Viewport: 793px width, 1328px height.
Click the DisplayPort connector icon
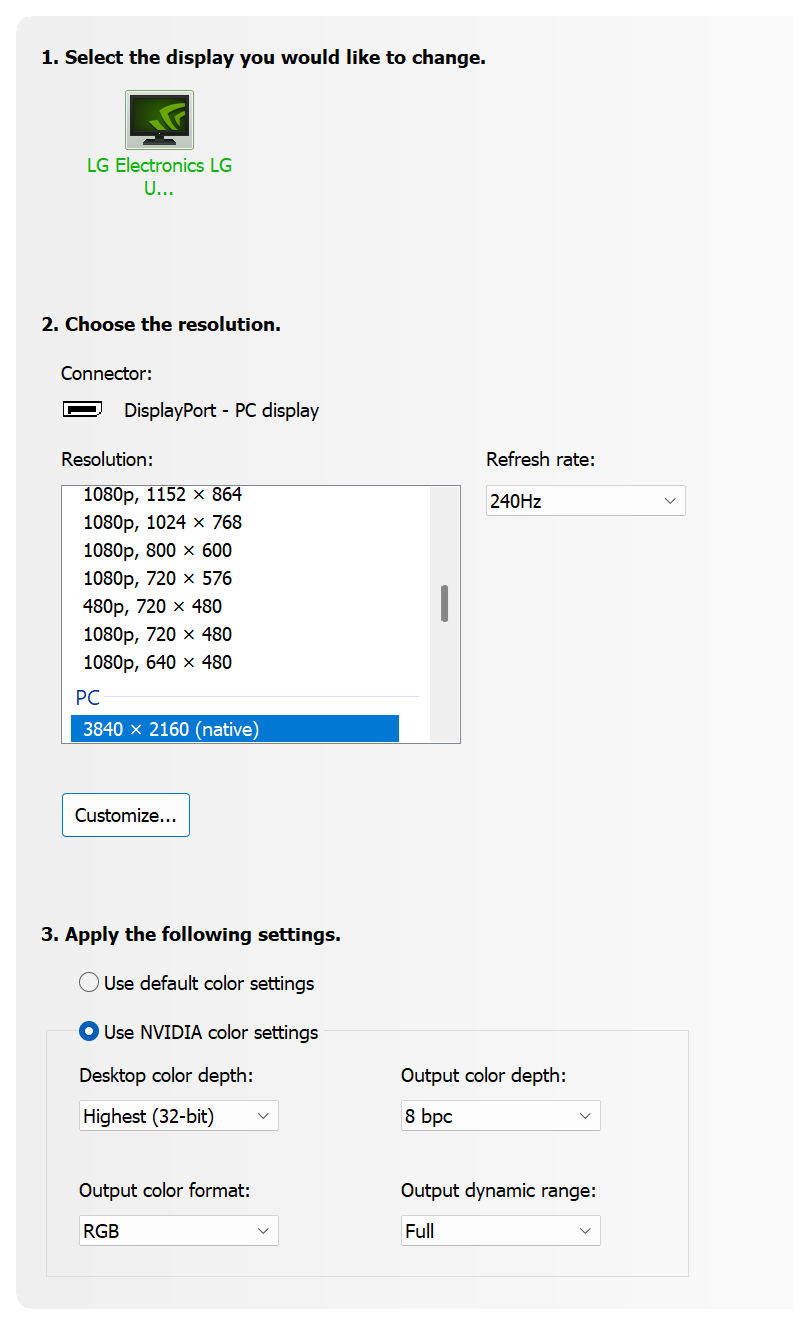click(x=82, y=410)
